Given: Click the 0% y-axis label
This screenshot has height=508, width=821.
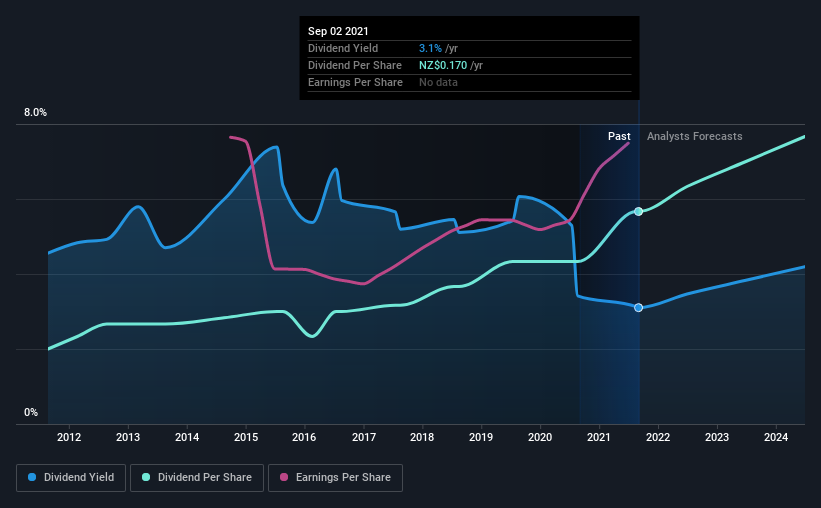Looking at the screenshot, I should click(x=31, y=413).
